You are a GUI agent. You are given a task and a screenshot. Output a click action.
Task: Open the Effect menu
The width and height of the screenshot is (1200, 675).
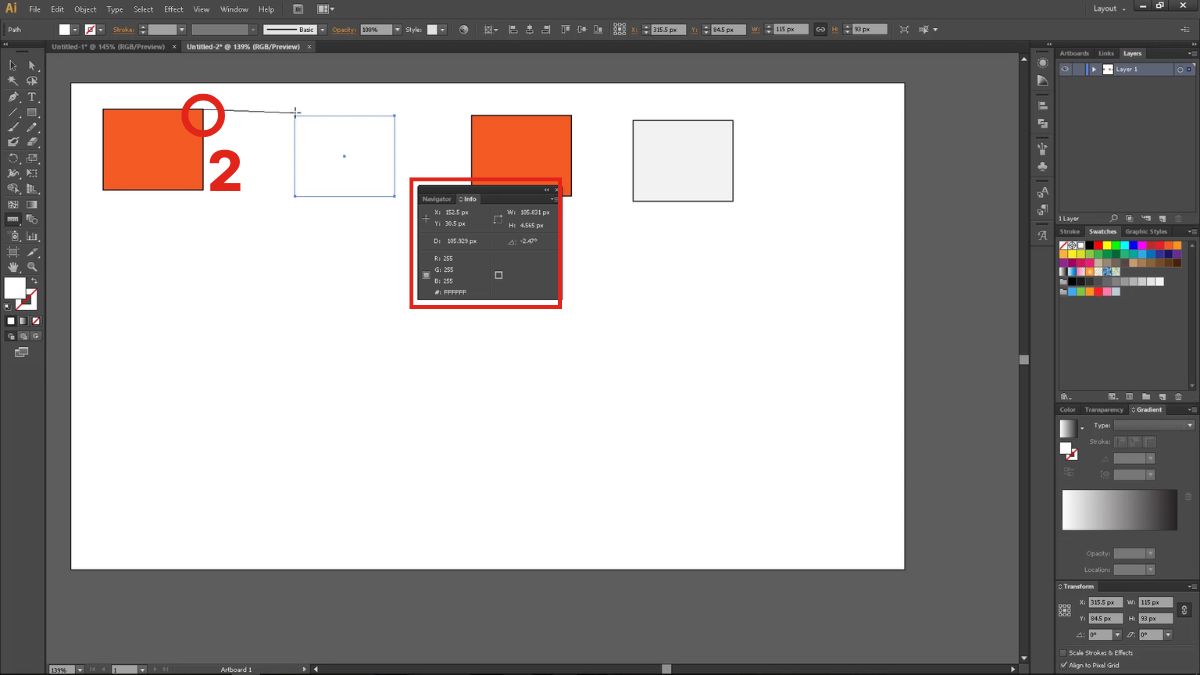point(174,9)
